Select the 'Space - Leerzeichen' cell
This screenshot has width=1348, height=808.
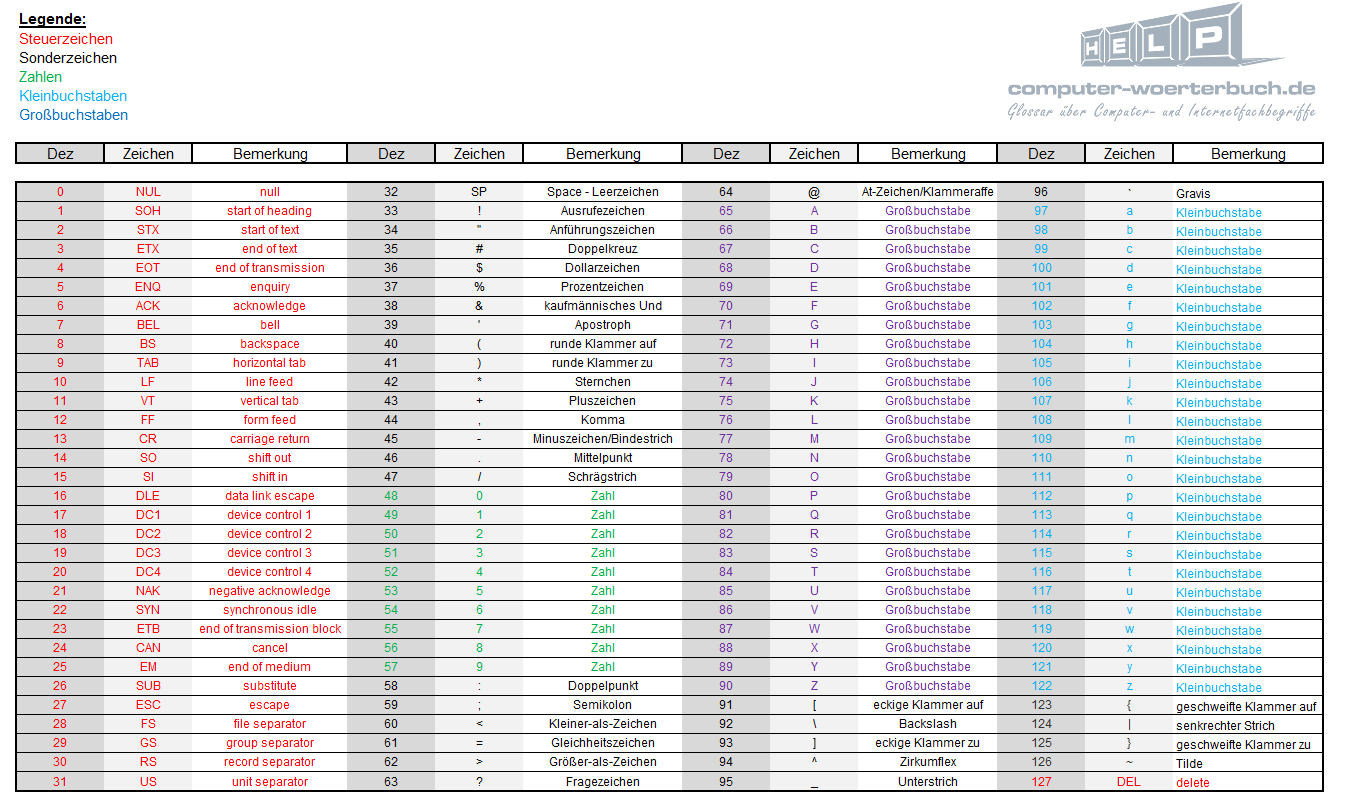pyautogui.click(x=603, y=192)
